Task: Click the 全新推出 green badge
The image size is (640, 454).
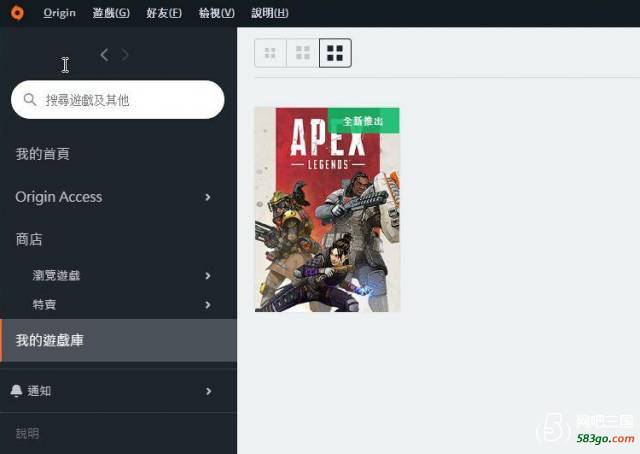Action: click(364, 121)
